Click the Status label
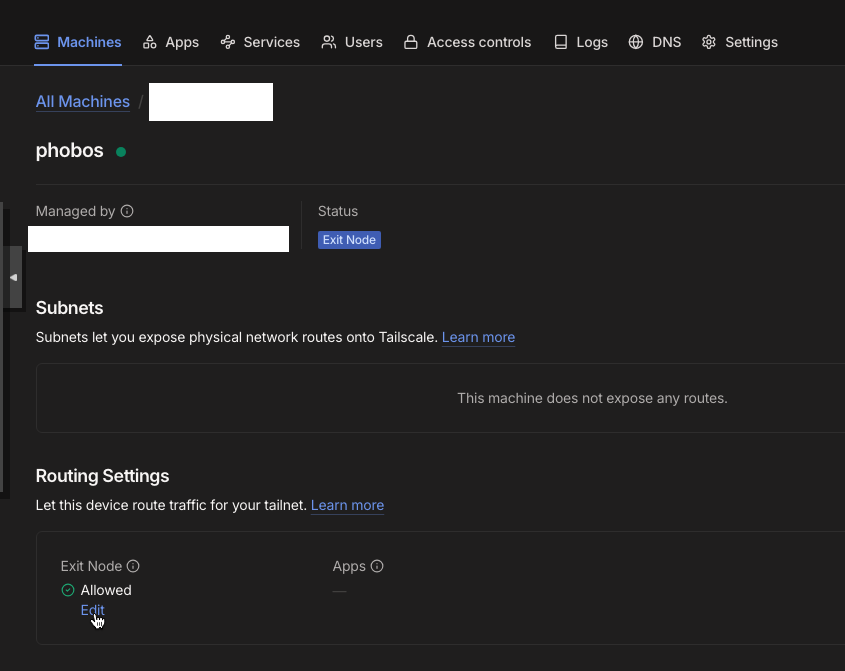Image resolution: width=845 pixels, height=671 pixels. [338, 211]
